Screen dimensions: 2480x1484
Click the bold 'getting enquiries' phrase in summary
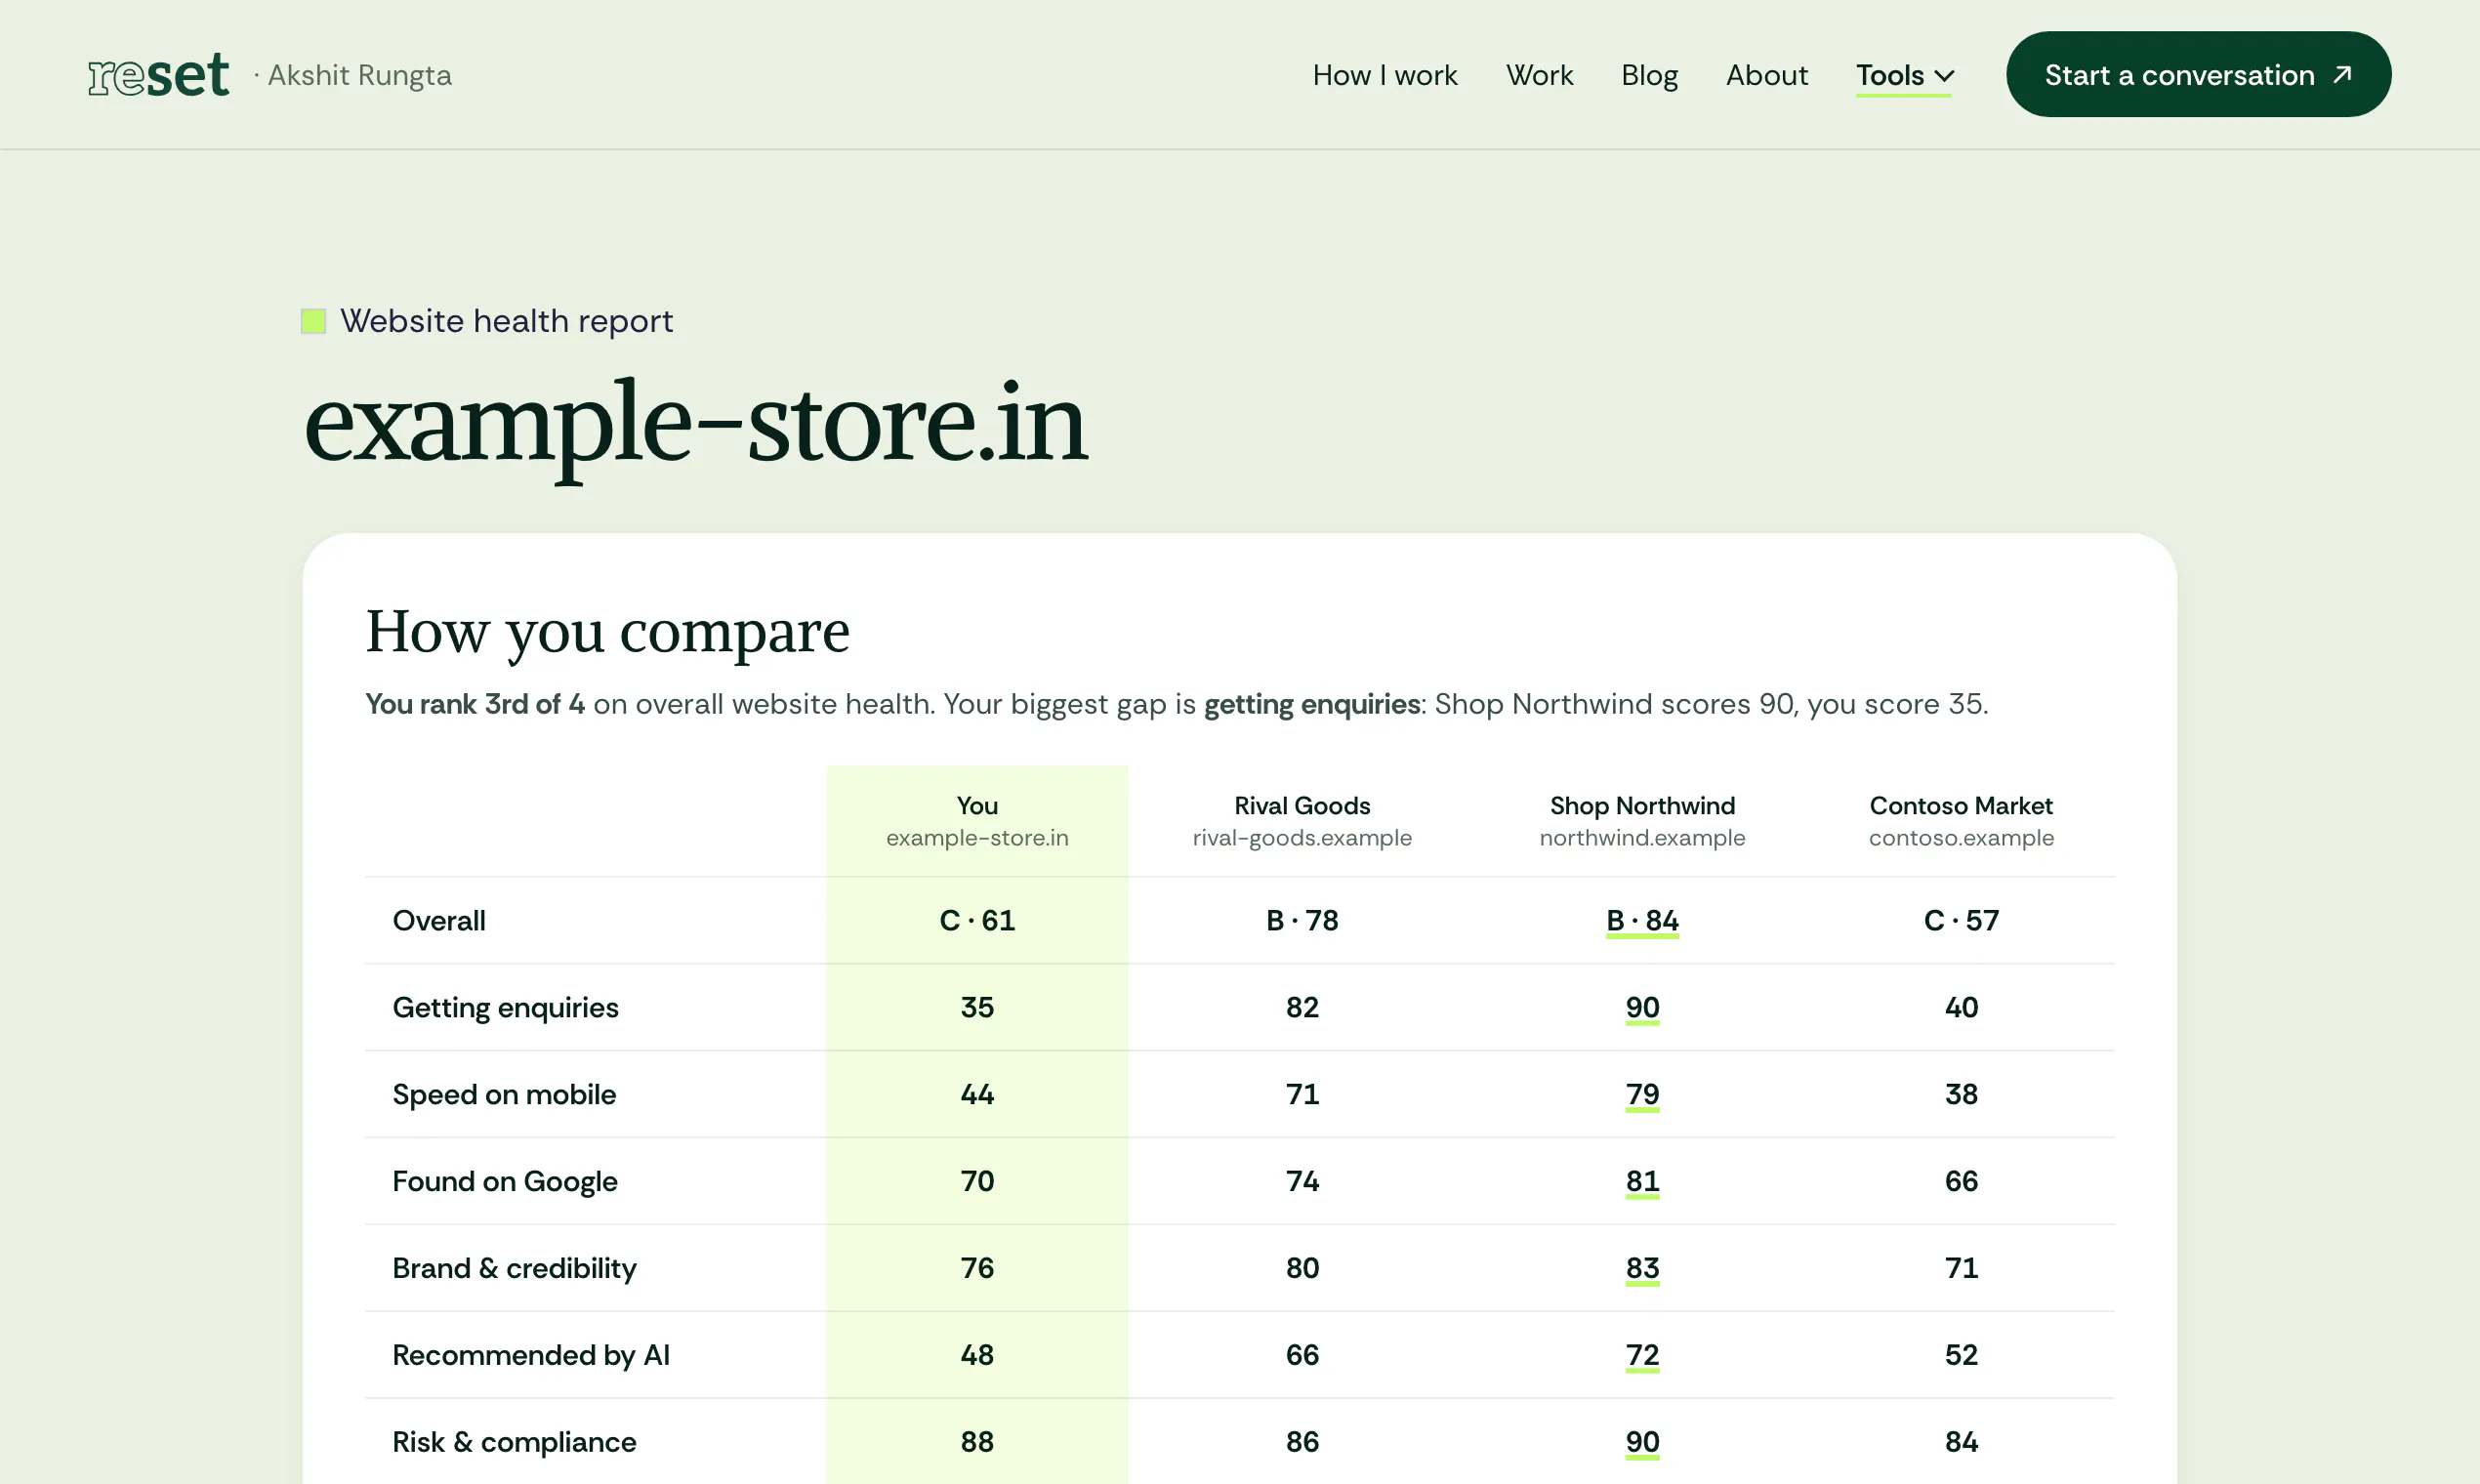[x=1311, y=704]
